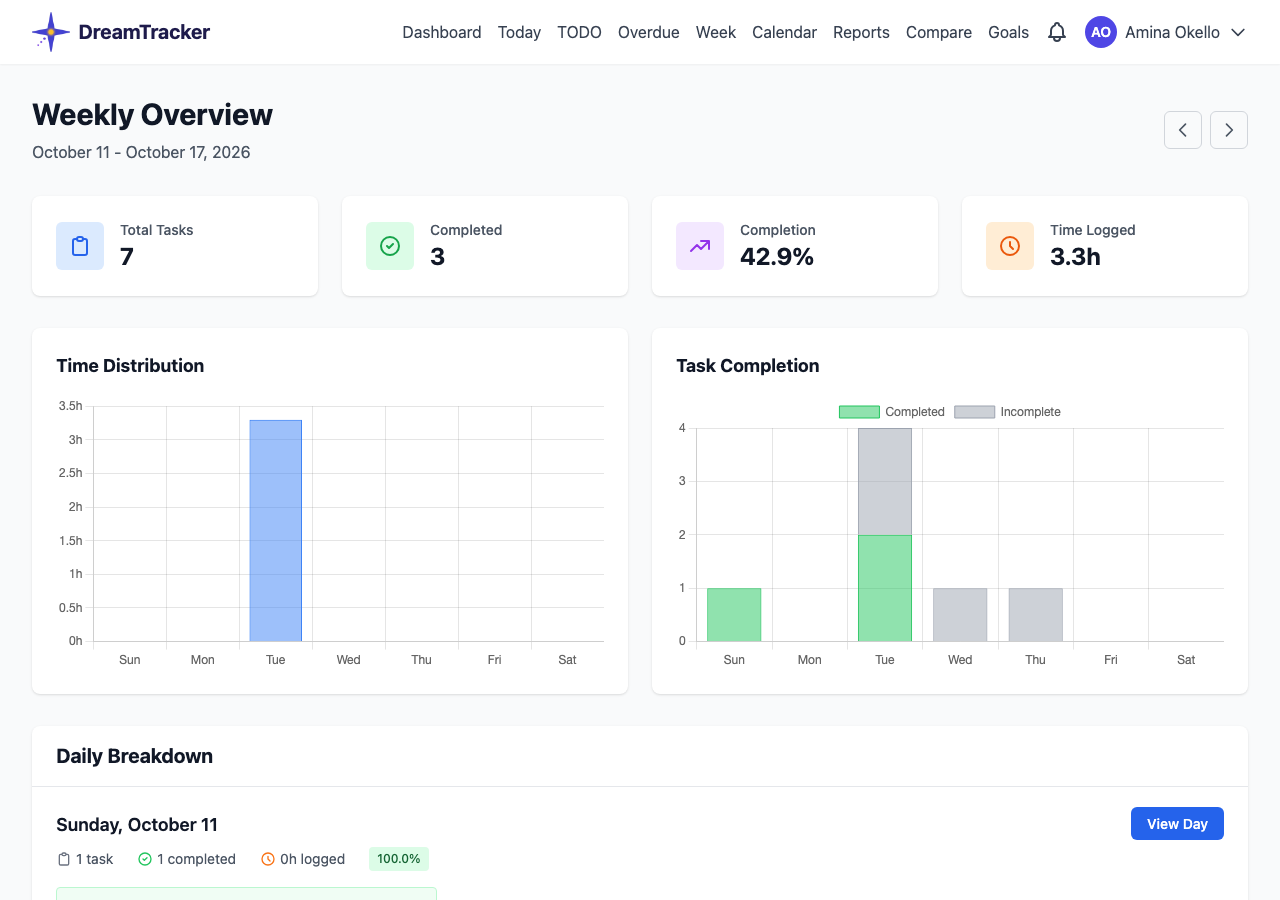The image size is (1280, 900).
Task: Click the October 11 - October 17, 2026 date range
Action: pyautogui.click(x=141, y=152)
